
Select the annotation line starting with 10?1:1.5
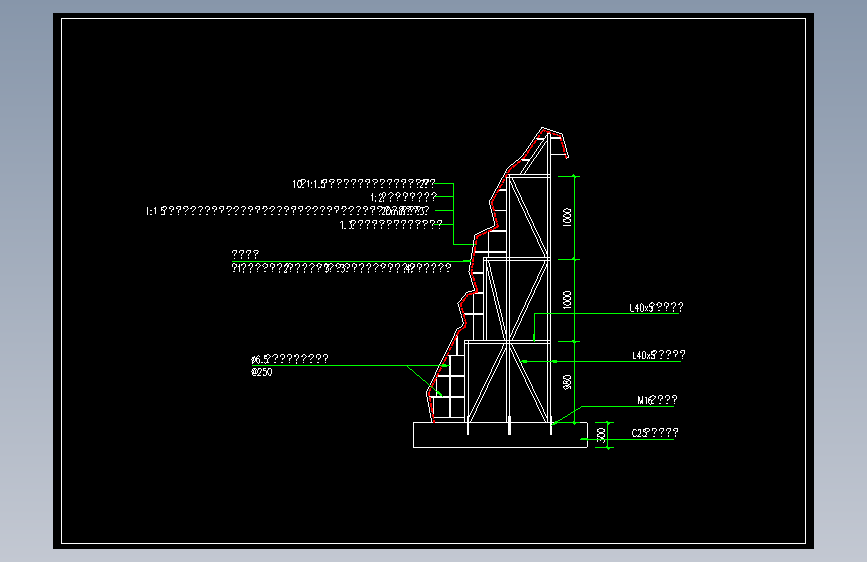click(x=364, y=184)
